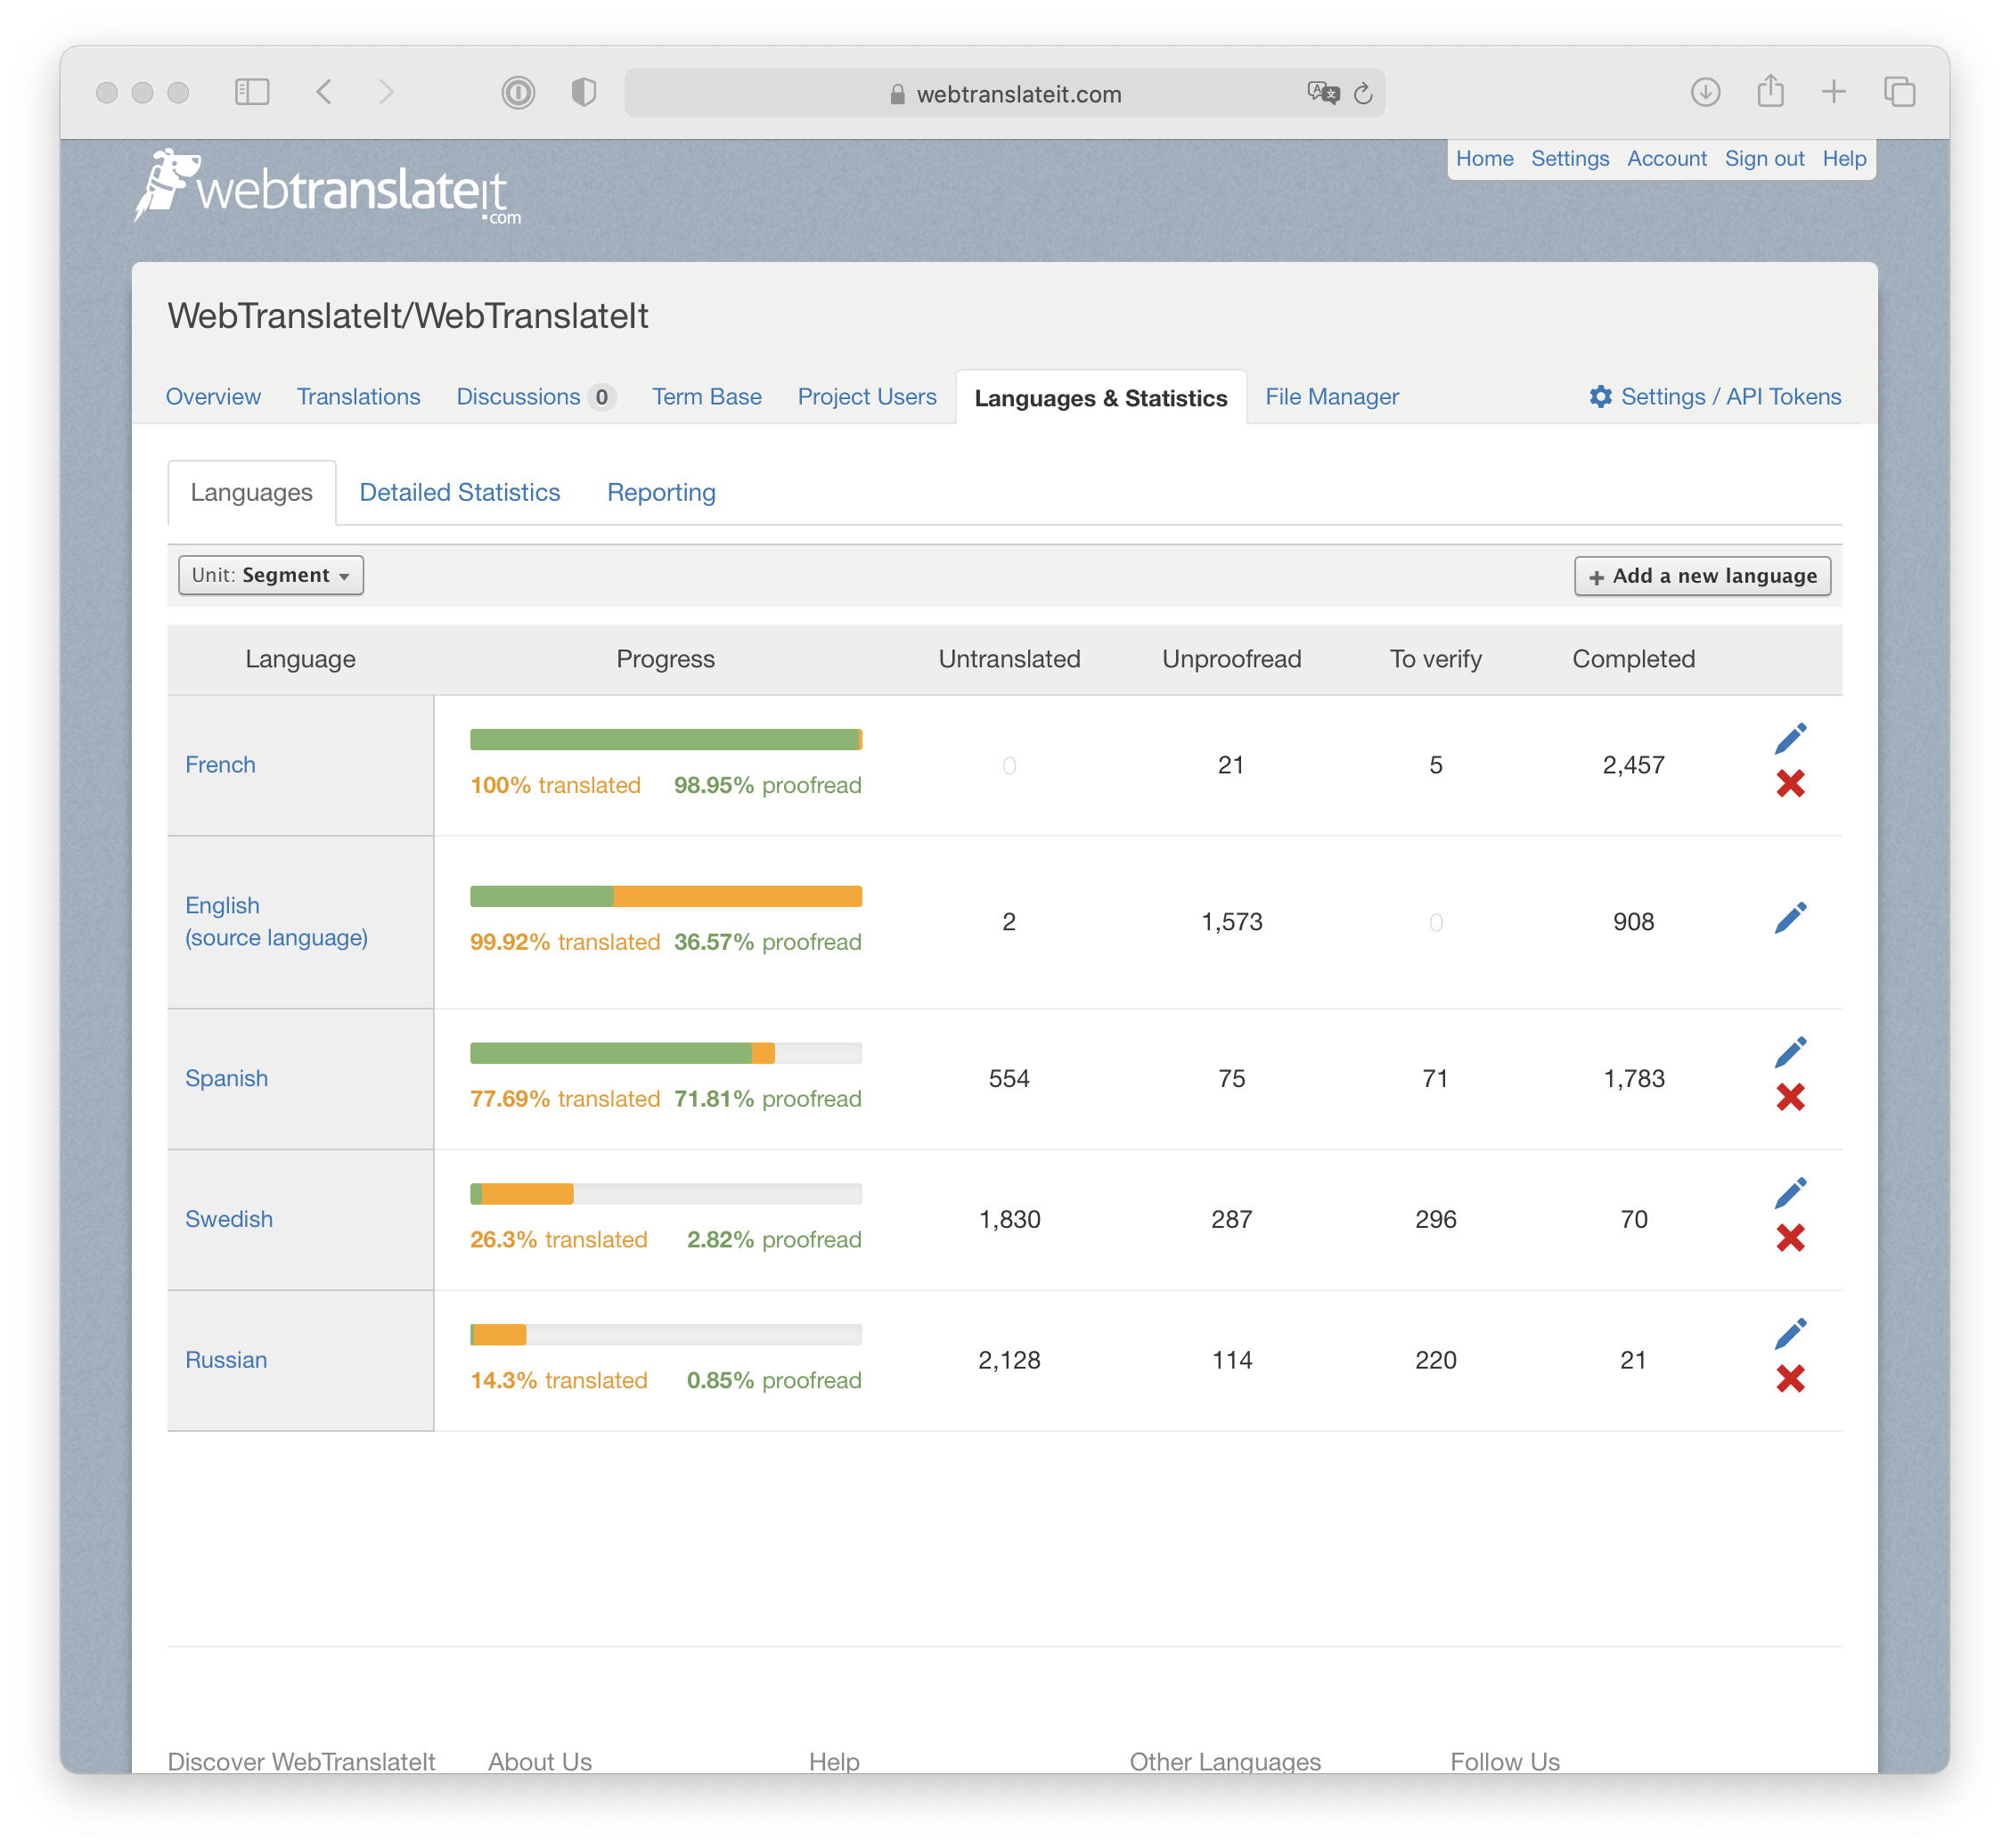Open the Project Users tab
2010x1848 pixels.
[867, 397]
